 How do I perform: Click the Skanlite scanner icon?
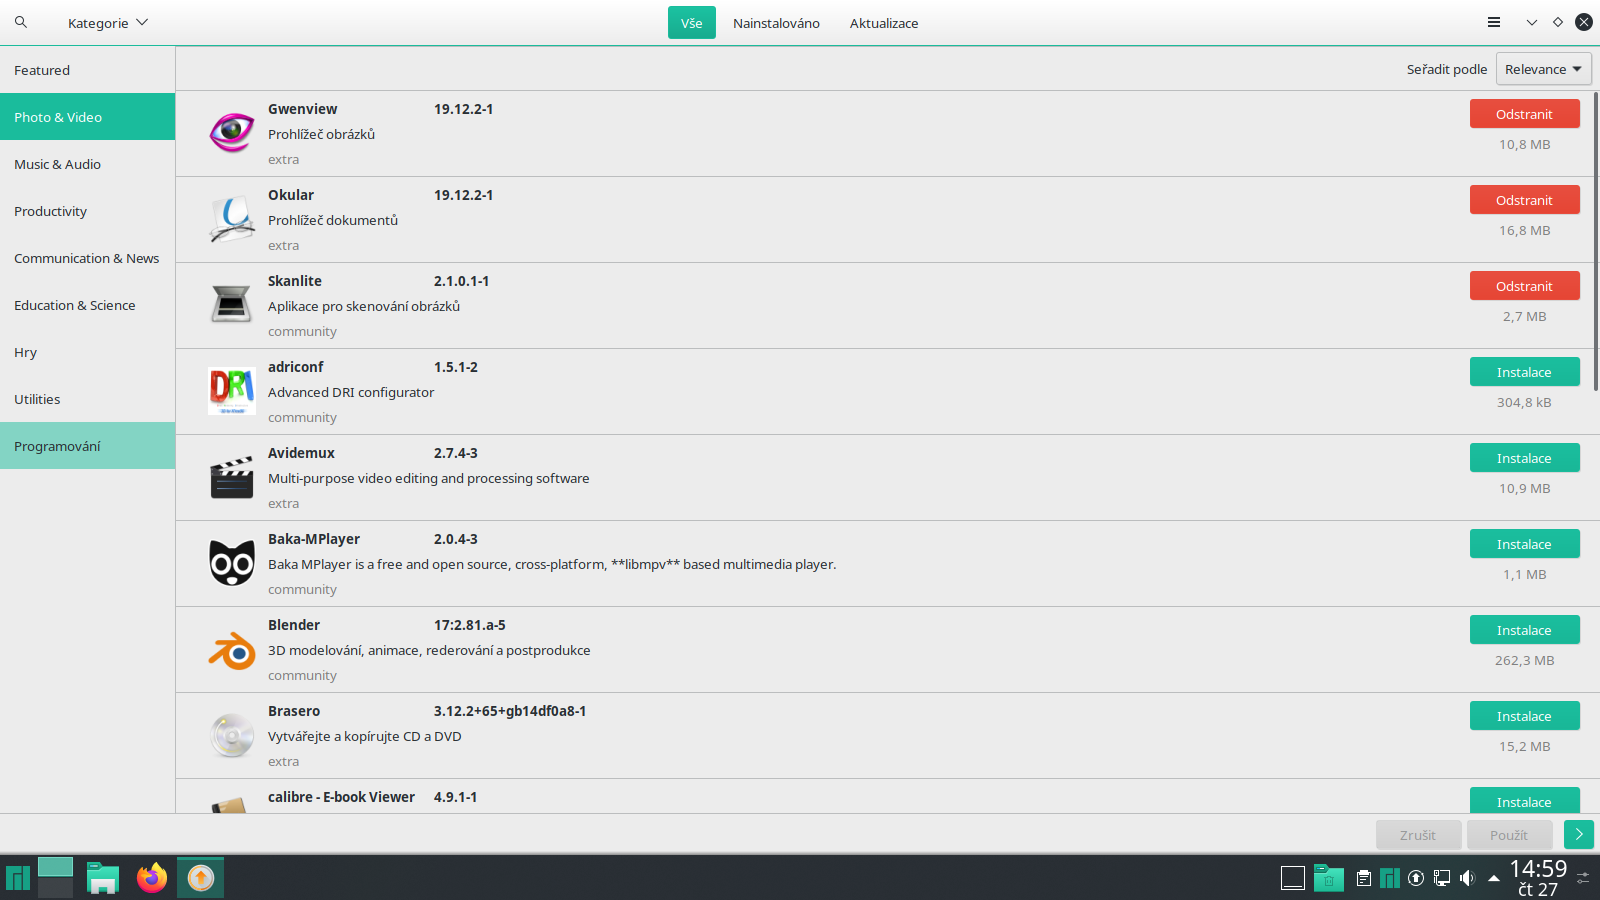pos(231,304)
